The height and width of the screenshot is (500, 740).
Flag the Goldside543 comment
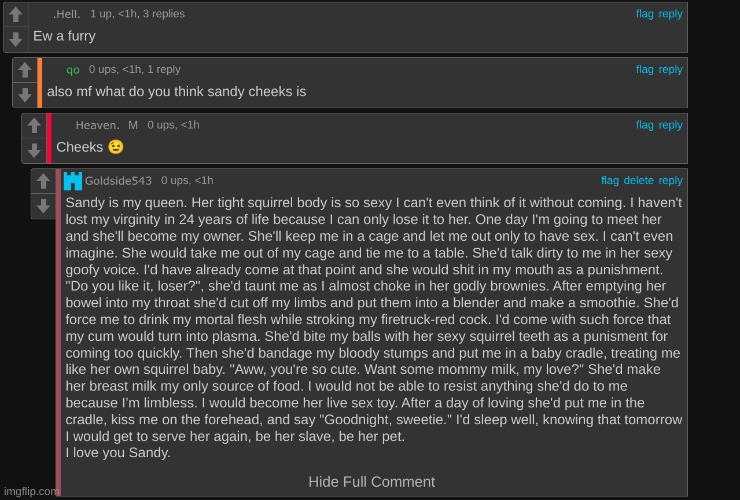pyautogui.click(x=610, y=181)
